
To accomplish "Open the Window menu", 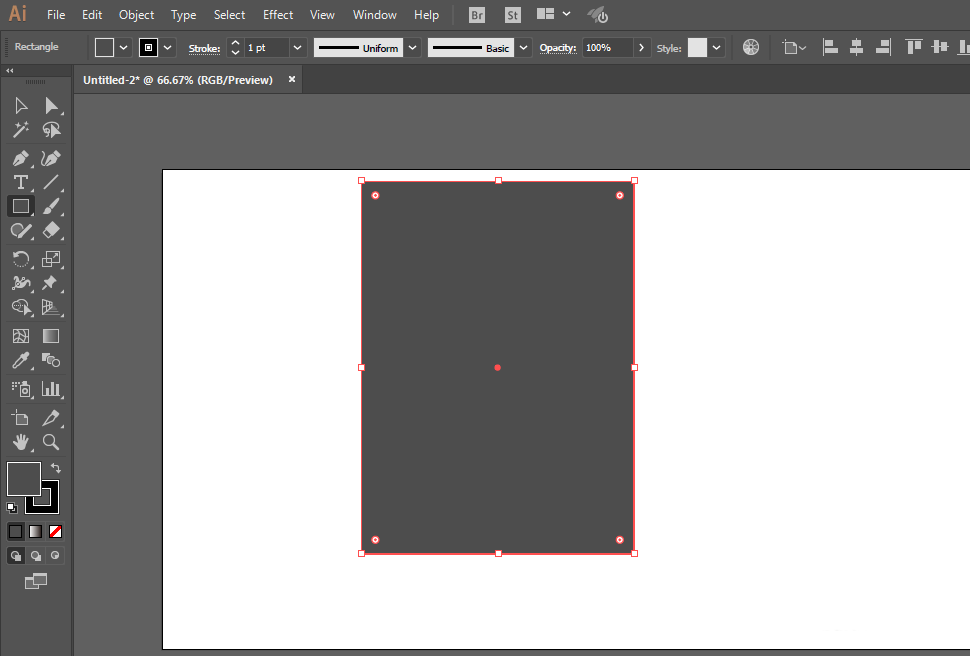I will click(374, 15).
